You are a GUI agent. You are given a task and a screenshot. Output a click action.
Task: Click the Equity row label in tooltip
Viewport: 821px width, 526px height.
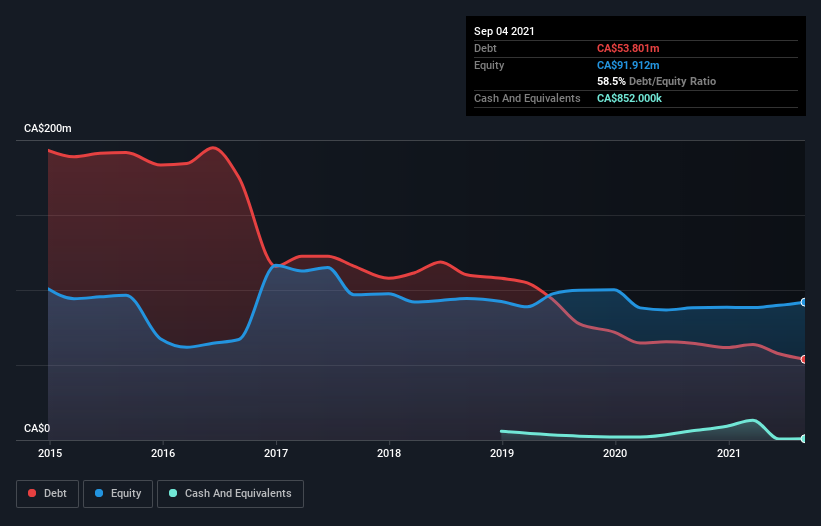tap(489, 65)
